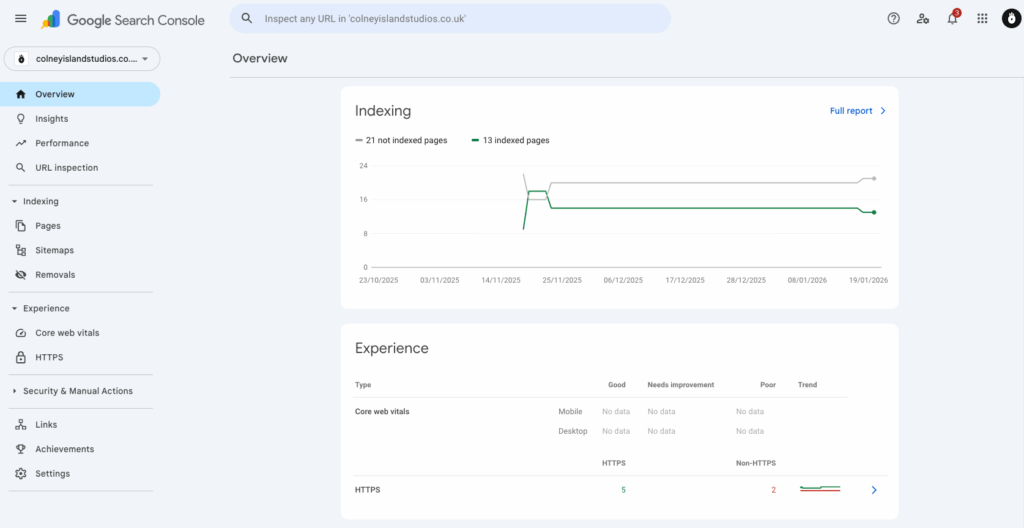1024x528 pixels.
Task: Open users and permissions icon
Action: coord(923,19)
